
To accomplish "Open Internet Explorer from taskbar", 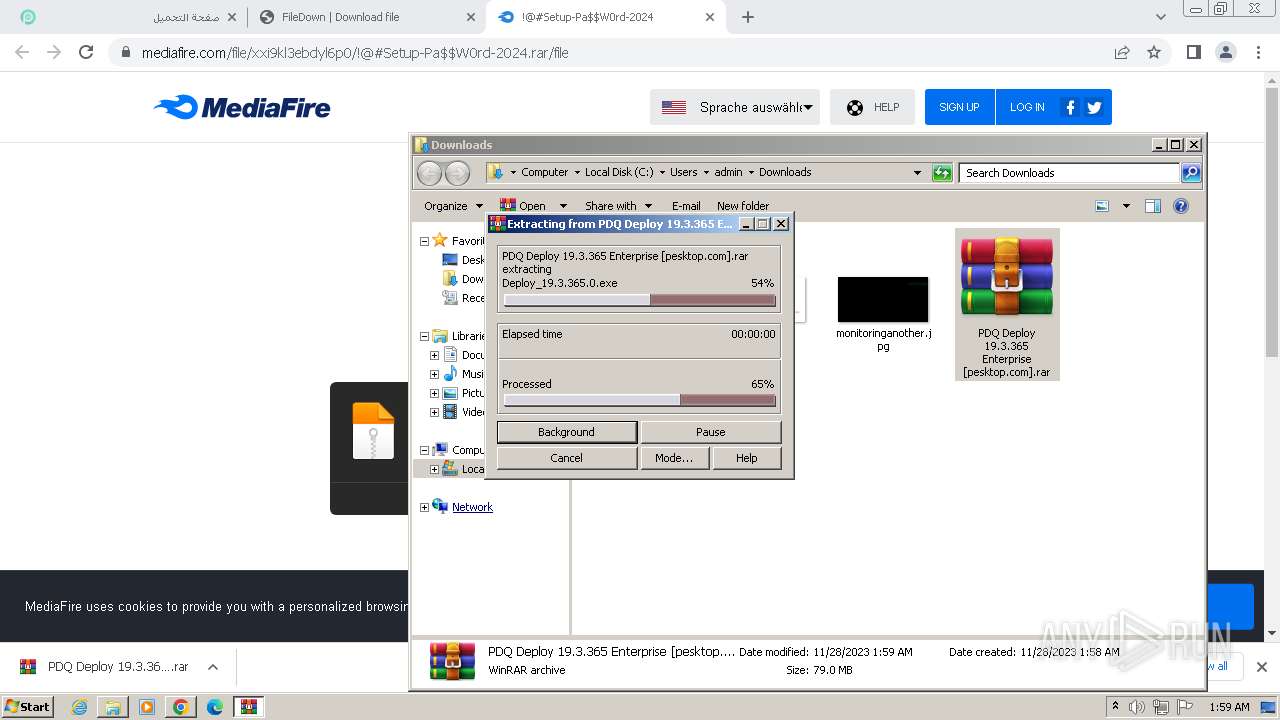I will (x=80, y=707).
